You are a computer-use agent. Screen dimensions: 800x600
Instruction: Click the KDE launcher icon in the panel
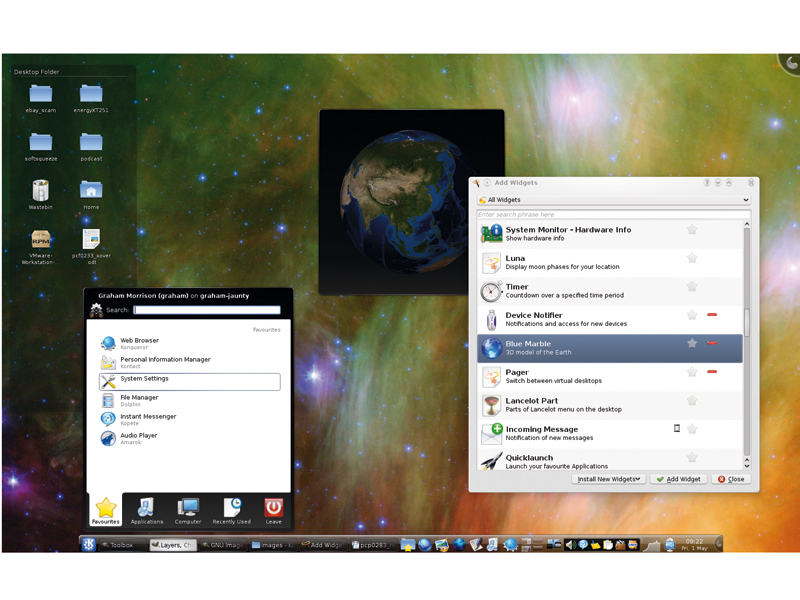coord(88,544)
